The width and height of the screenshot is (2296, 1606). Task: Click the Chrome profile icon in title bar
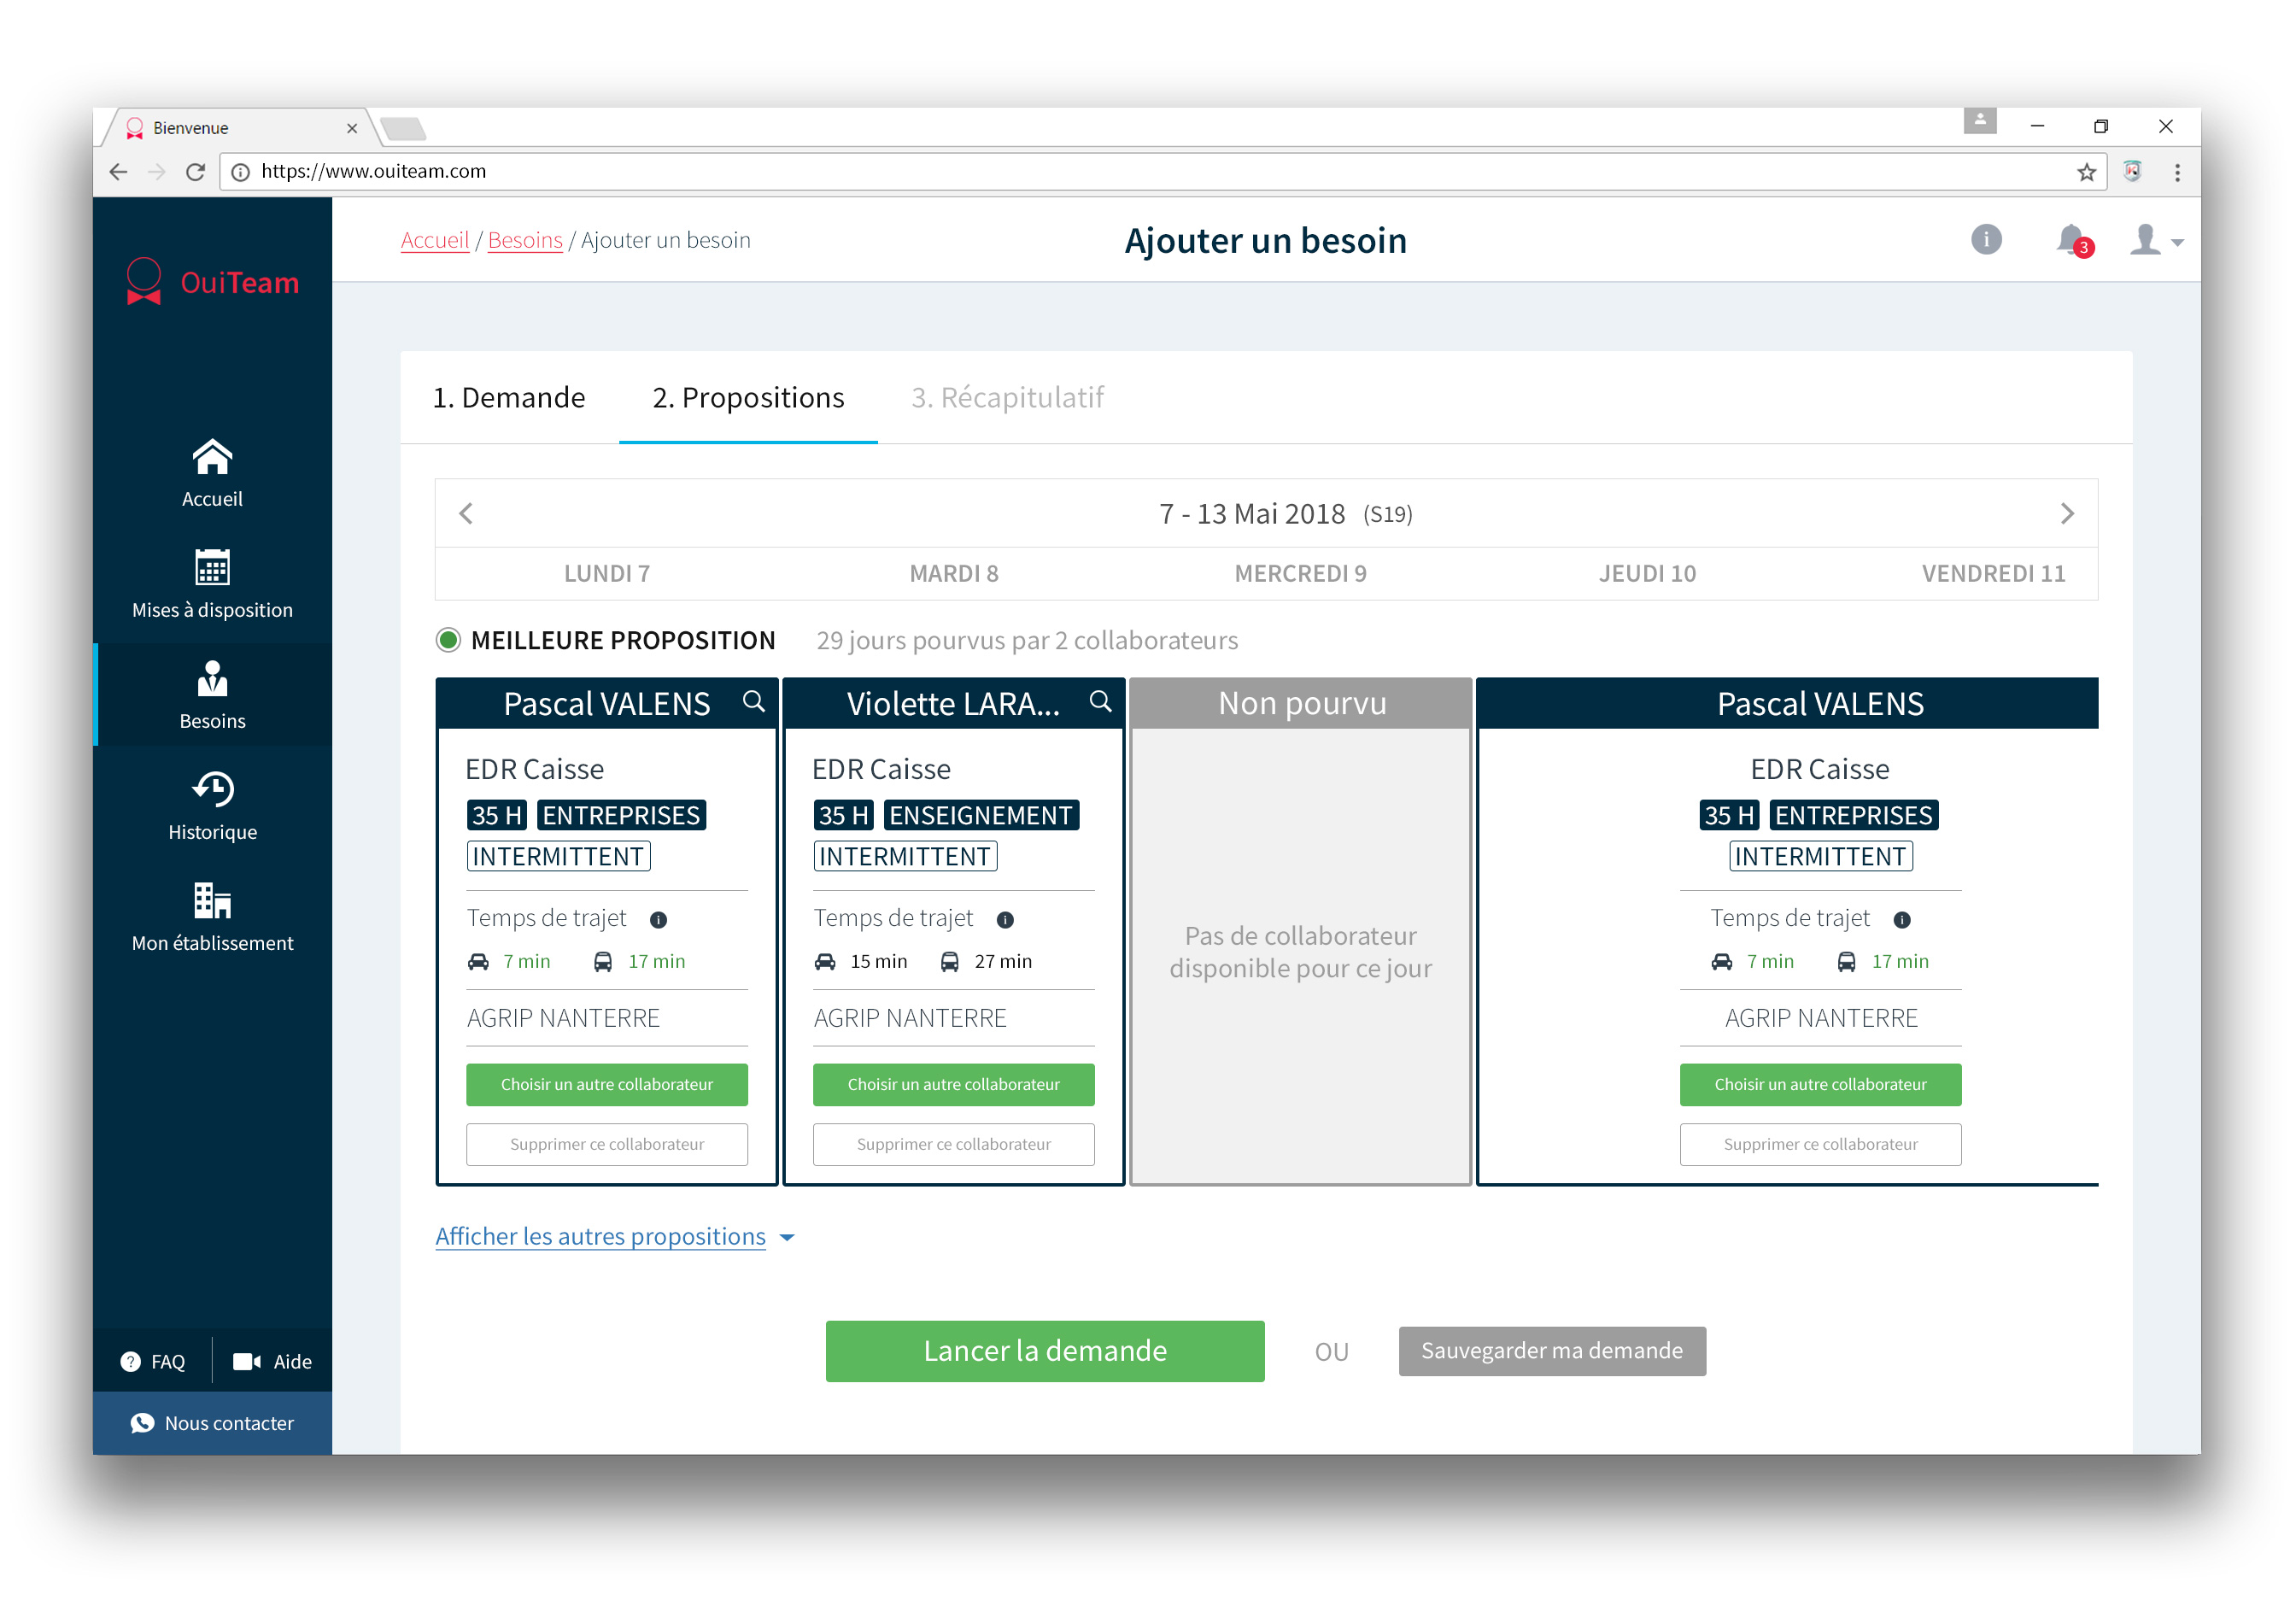[x=1980, y=121]
